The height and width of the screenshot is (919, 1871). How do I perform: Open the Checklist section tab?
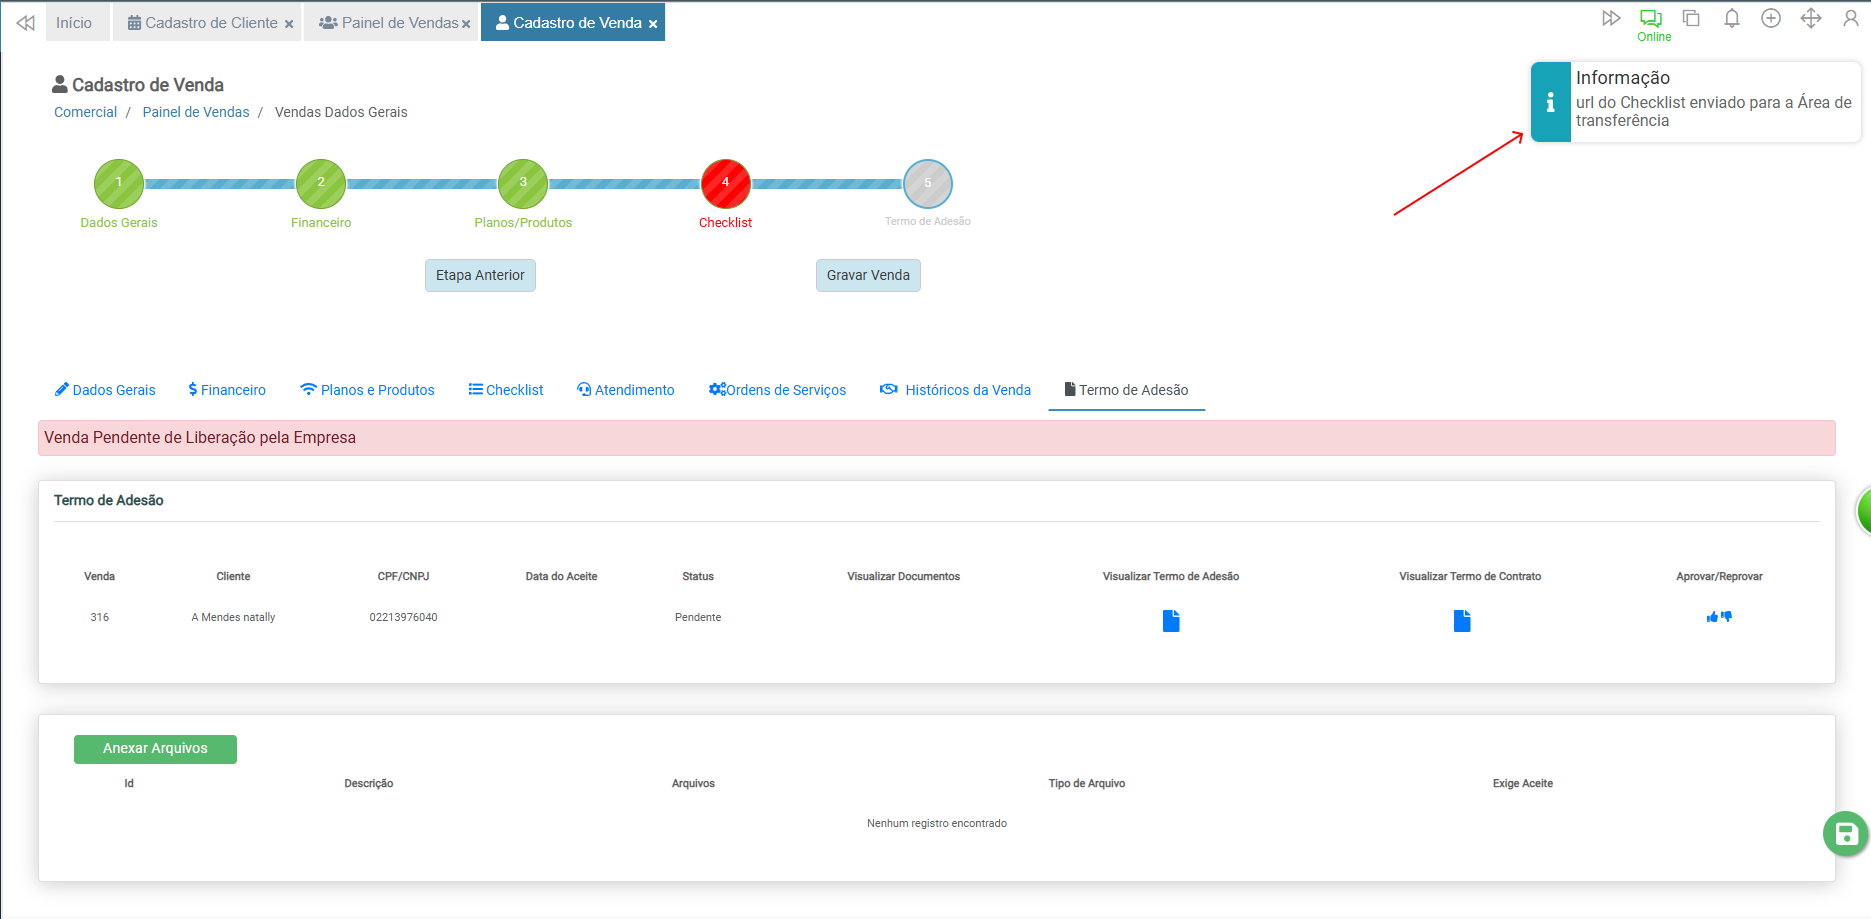coord(506,390)
